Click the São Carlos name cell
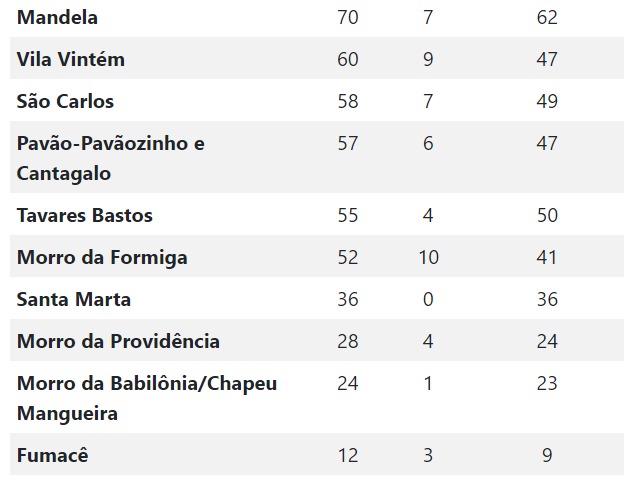The height and width of the screenshot is (499, 643). [65, 101]
